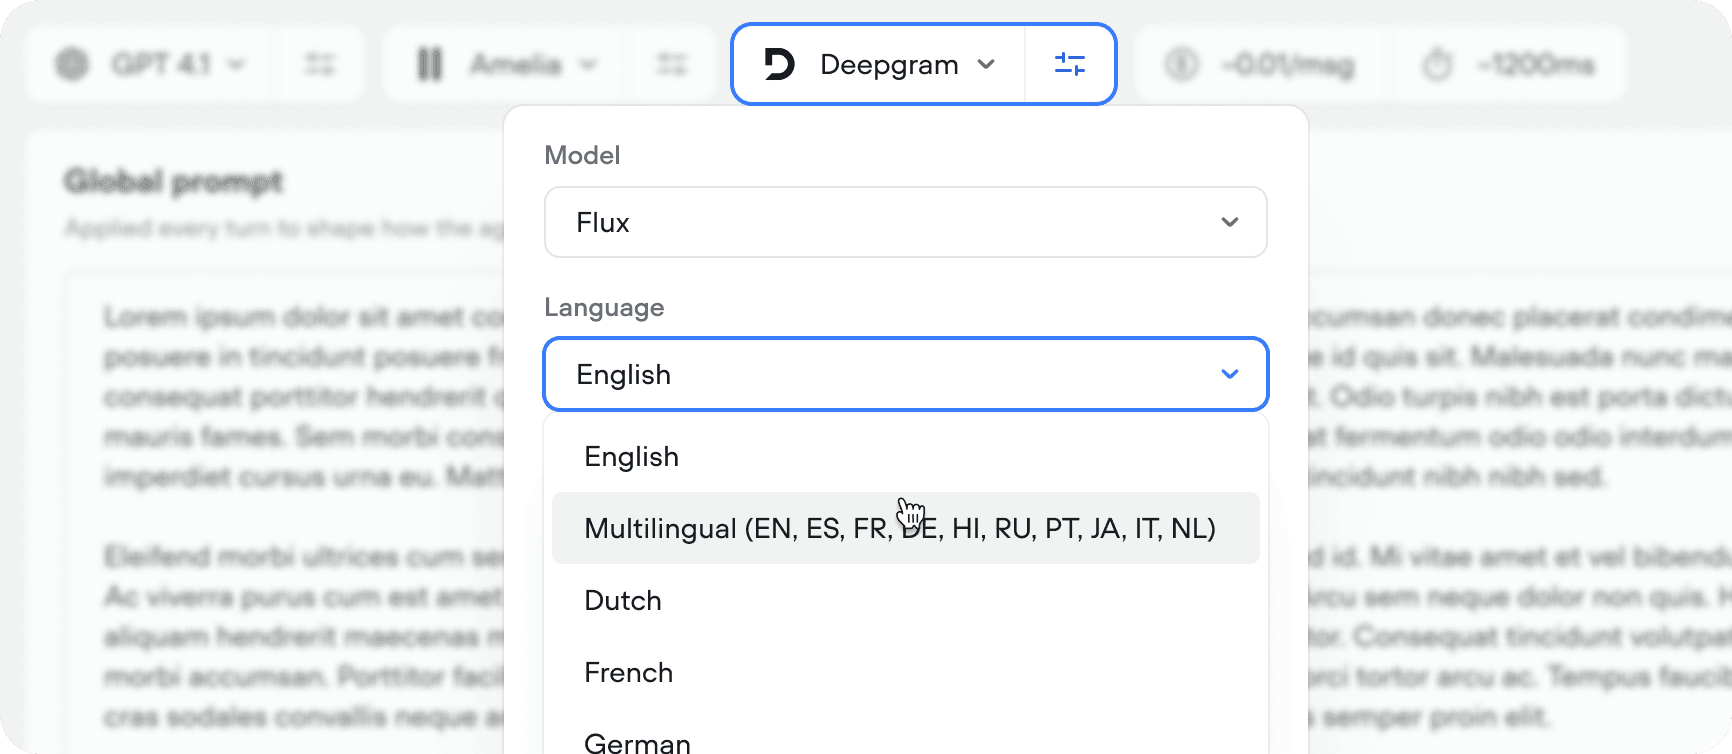Viewport: 1732px width, 754px height.
Task: Open settings sliders icon beside Amelia voice
Action: pos(672,65)
